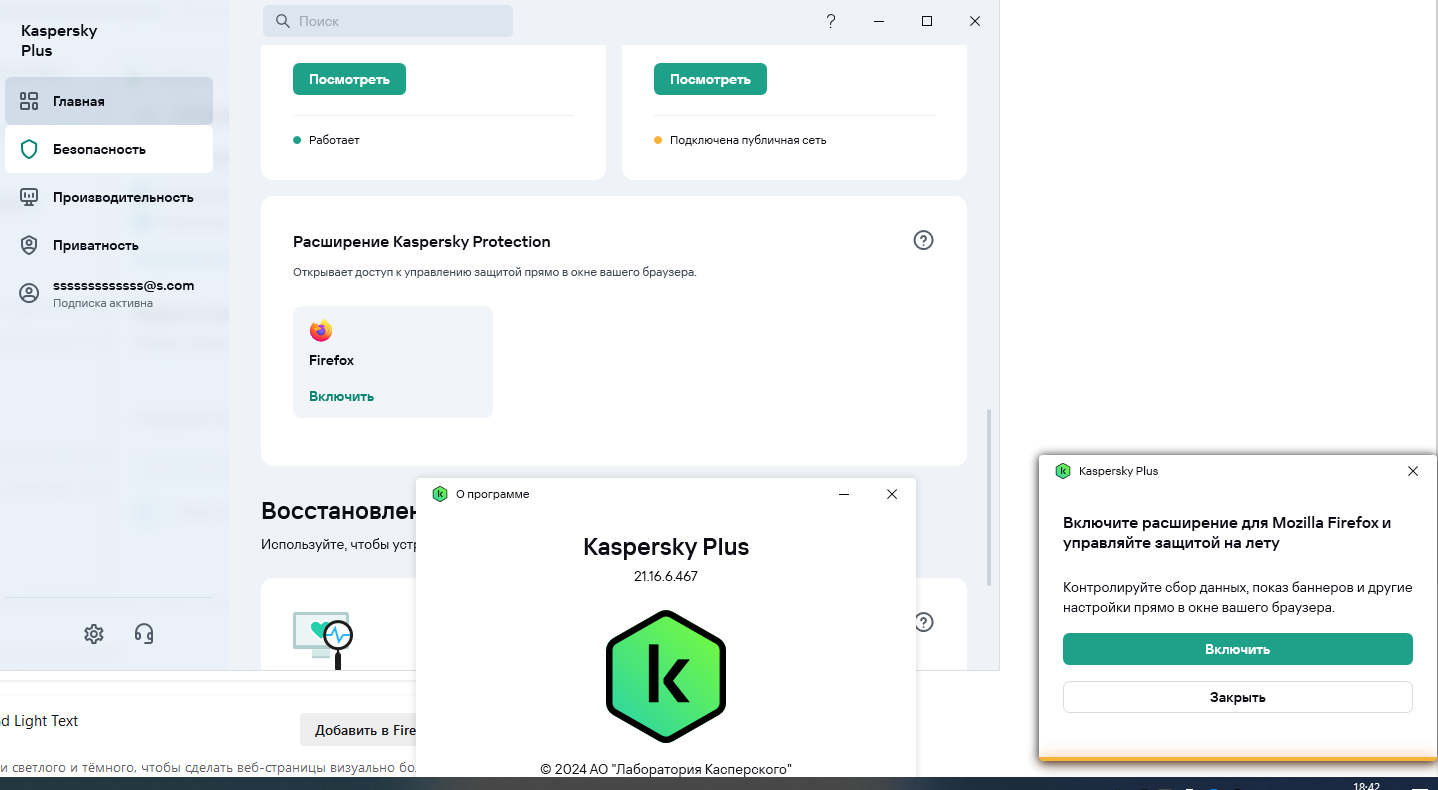
Task: Click the Расширение Kaspersky Protection heading
Action: [x=422, y=241]
